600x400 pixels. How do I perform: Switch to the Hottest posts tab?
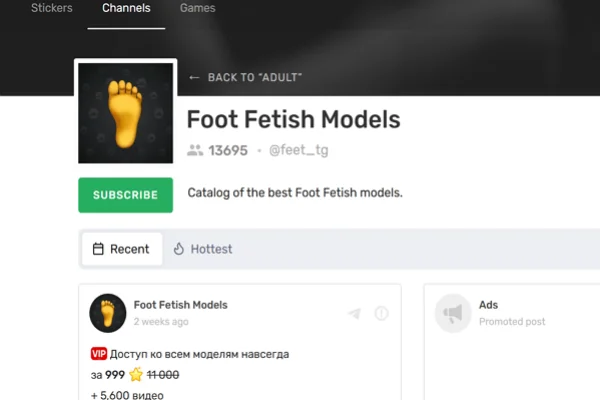tap(203, 249)
